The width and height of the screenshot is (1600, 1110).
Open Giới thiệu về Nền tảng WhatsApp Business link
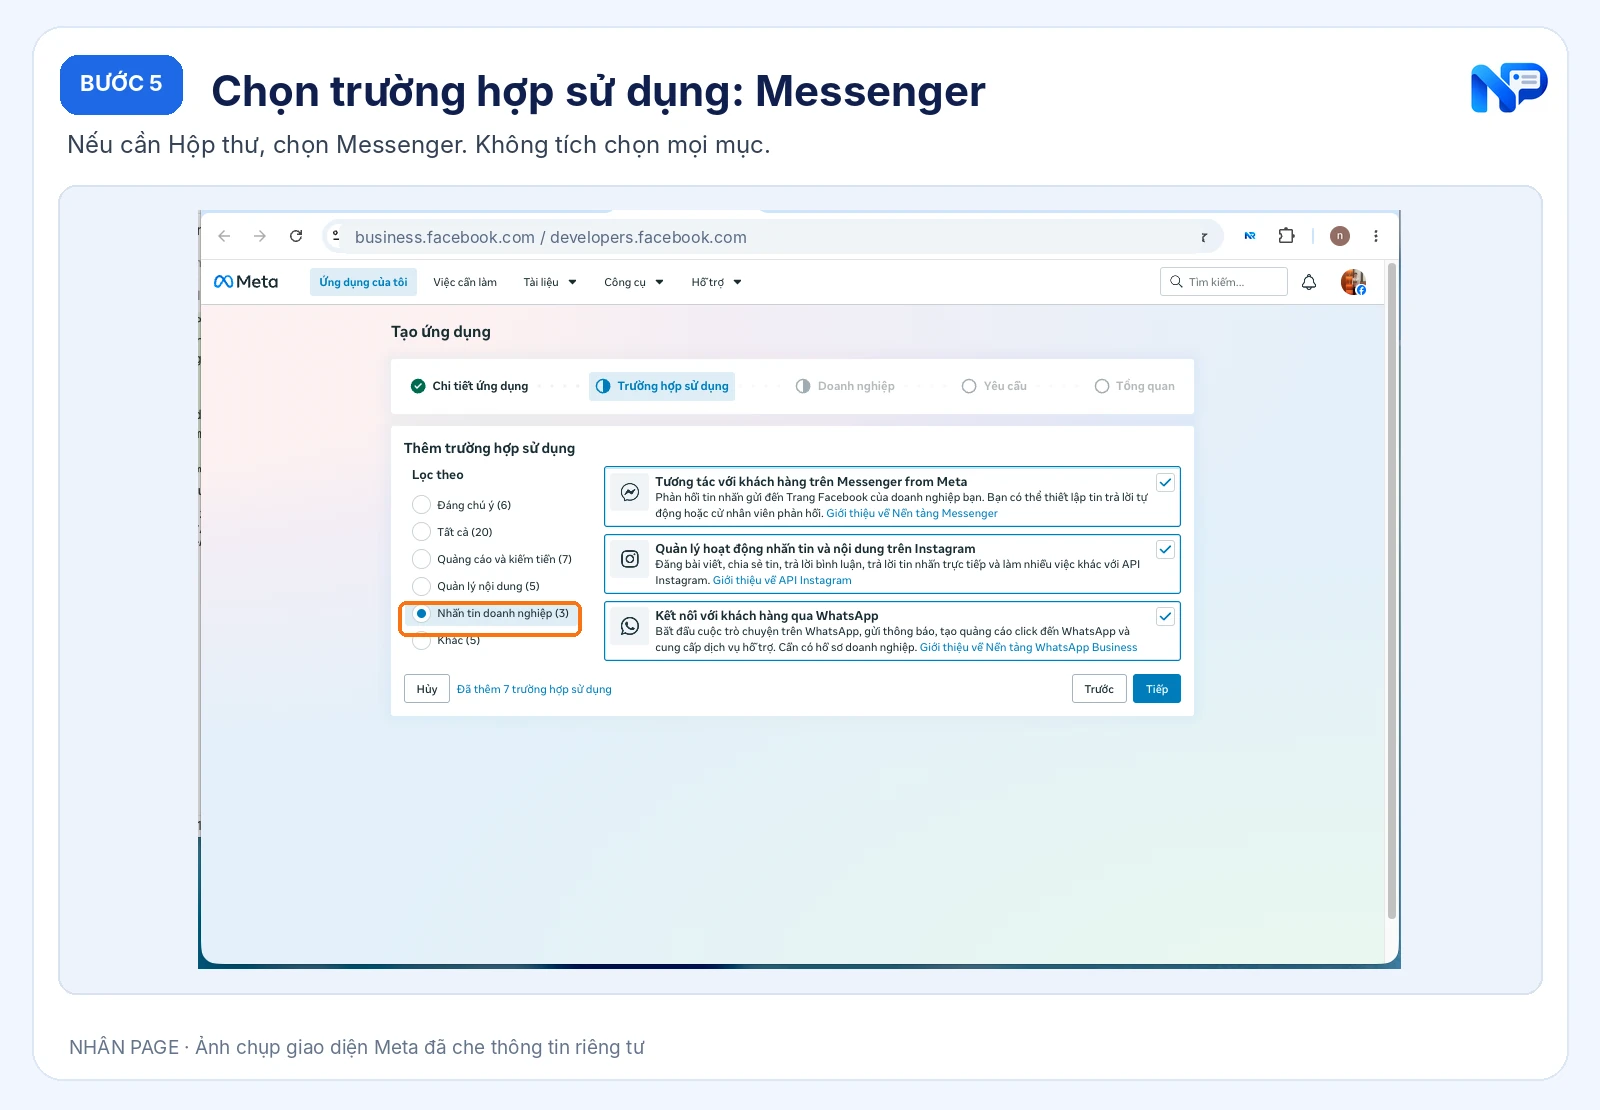click(1028, 647)
